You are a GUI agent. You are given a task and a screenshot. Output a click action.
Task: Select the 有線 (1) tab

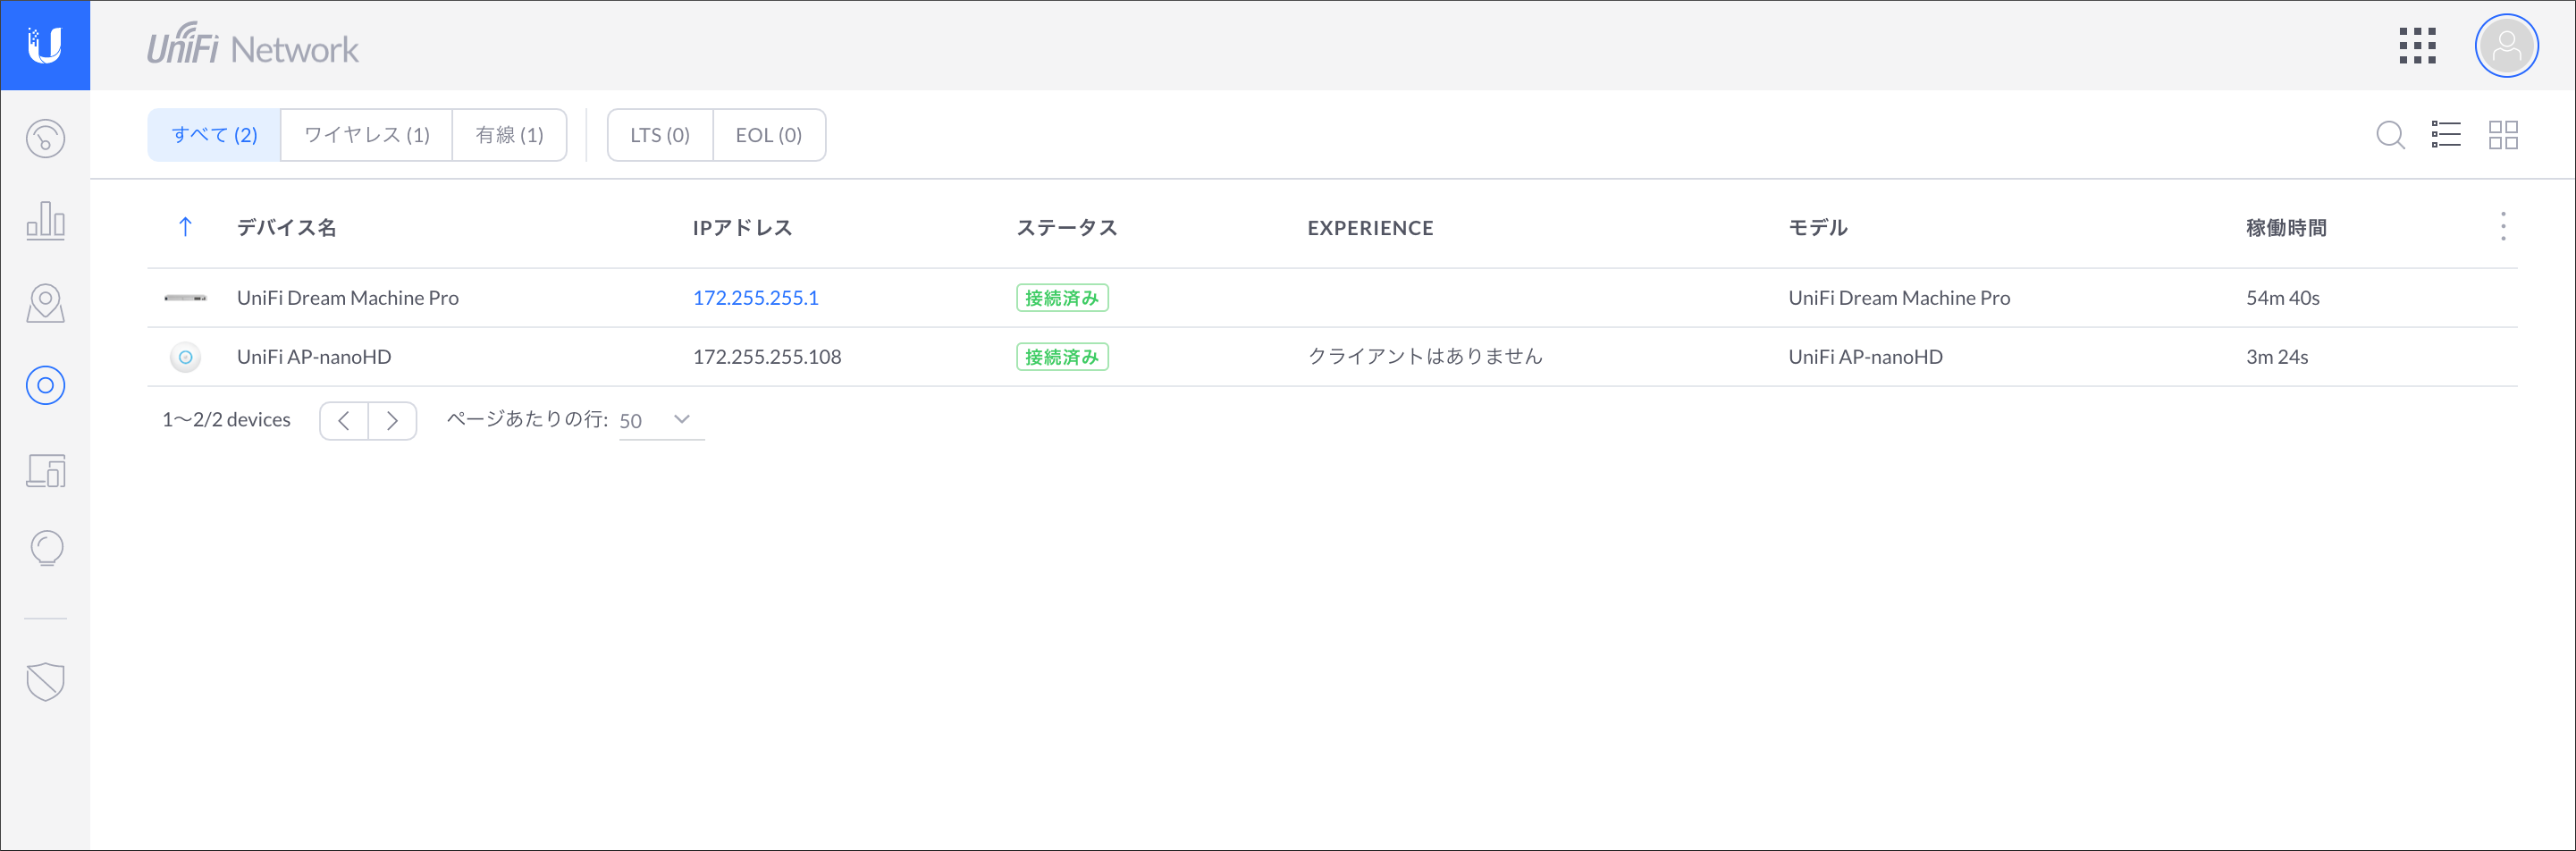pos(510,135)
